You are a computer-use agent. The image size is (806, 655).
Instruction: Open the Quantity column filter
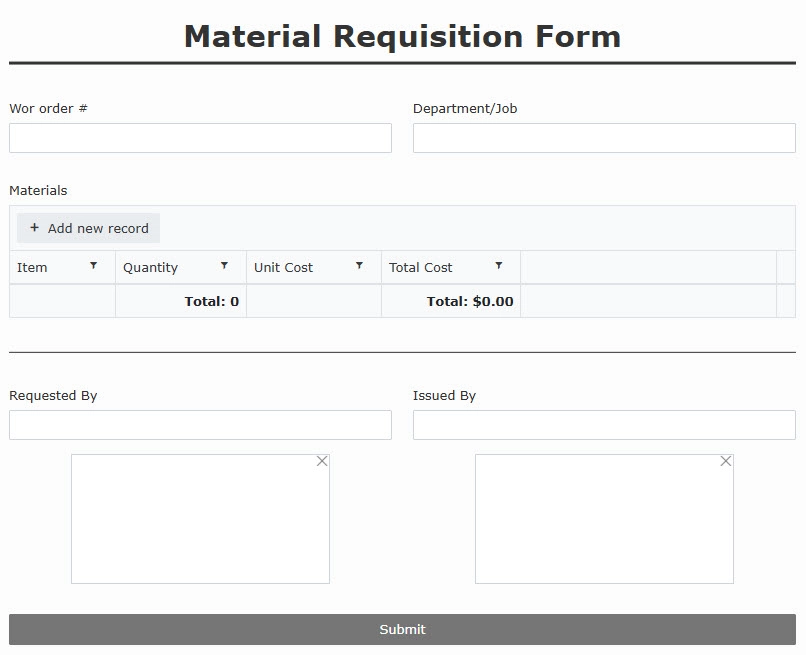pos(224,266)
